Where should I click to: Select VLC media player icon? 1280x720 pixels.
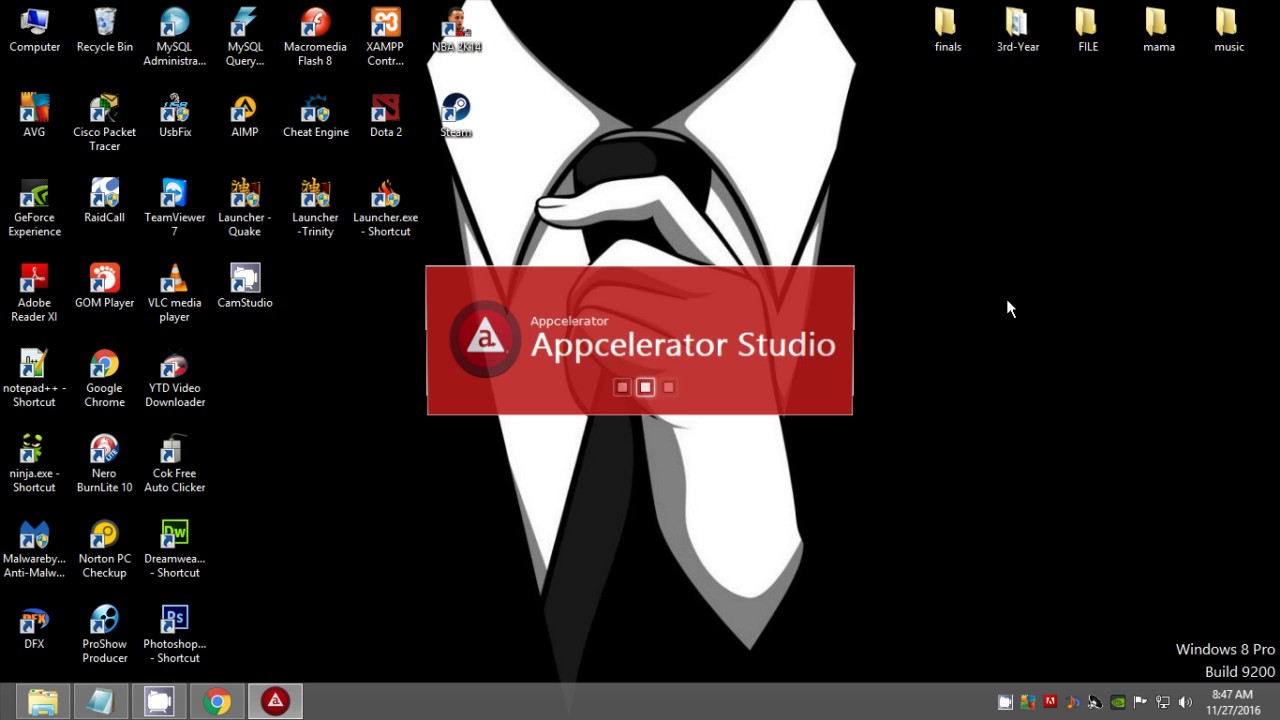pyautogui.click(x=175, y=293)
